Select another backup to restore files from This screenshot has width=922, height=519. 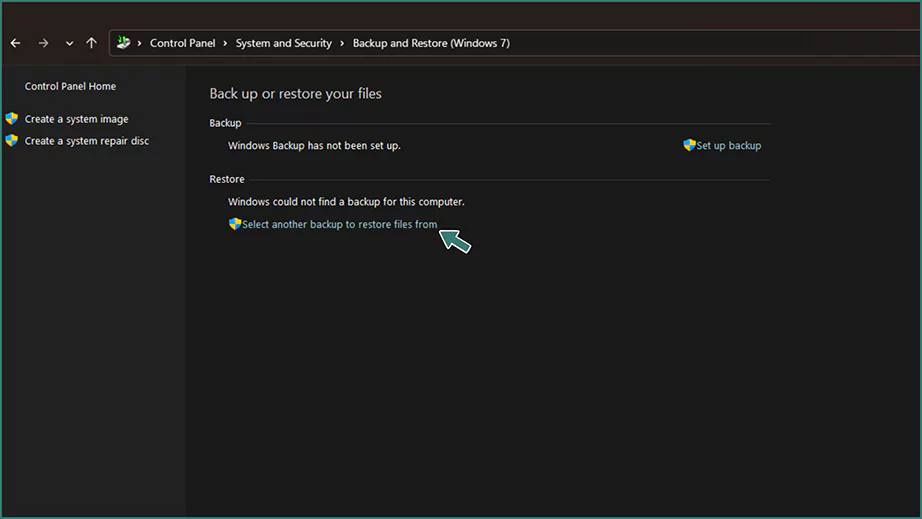pos(339,225)
